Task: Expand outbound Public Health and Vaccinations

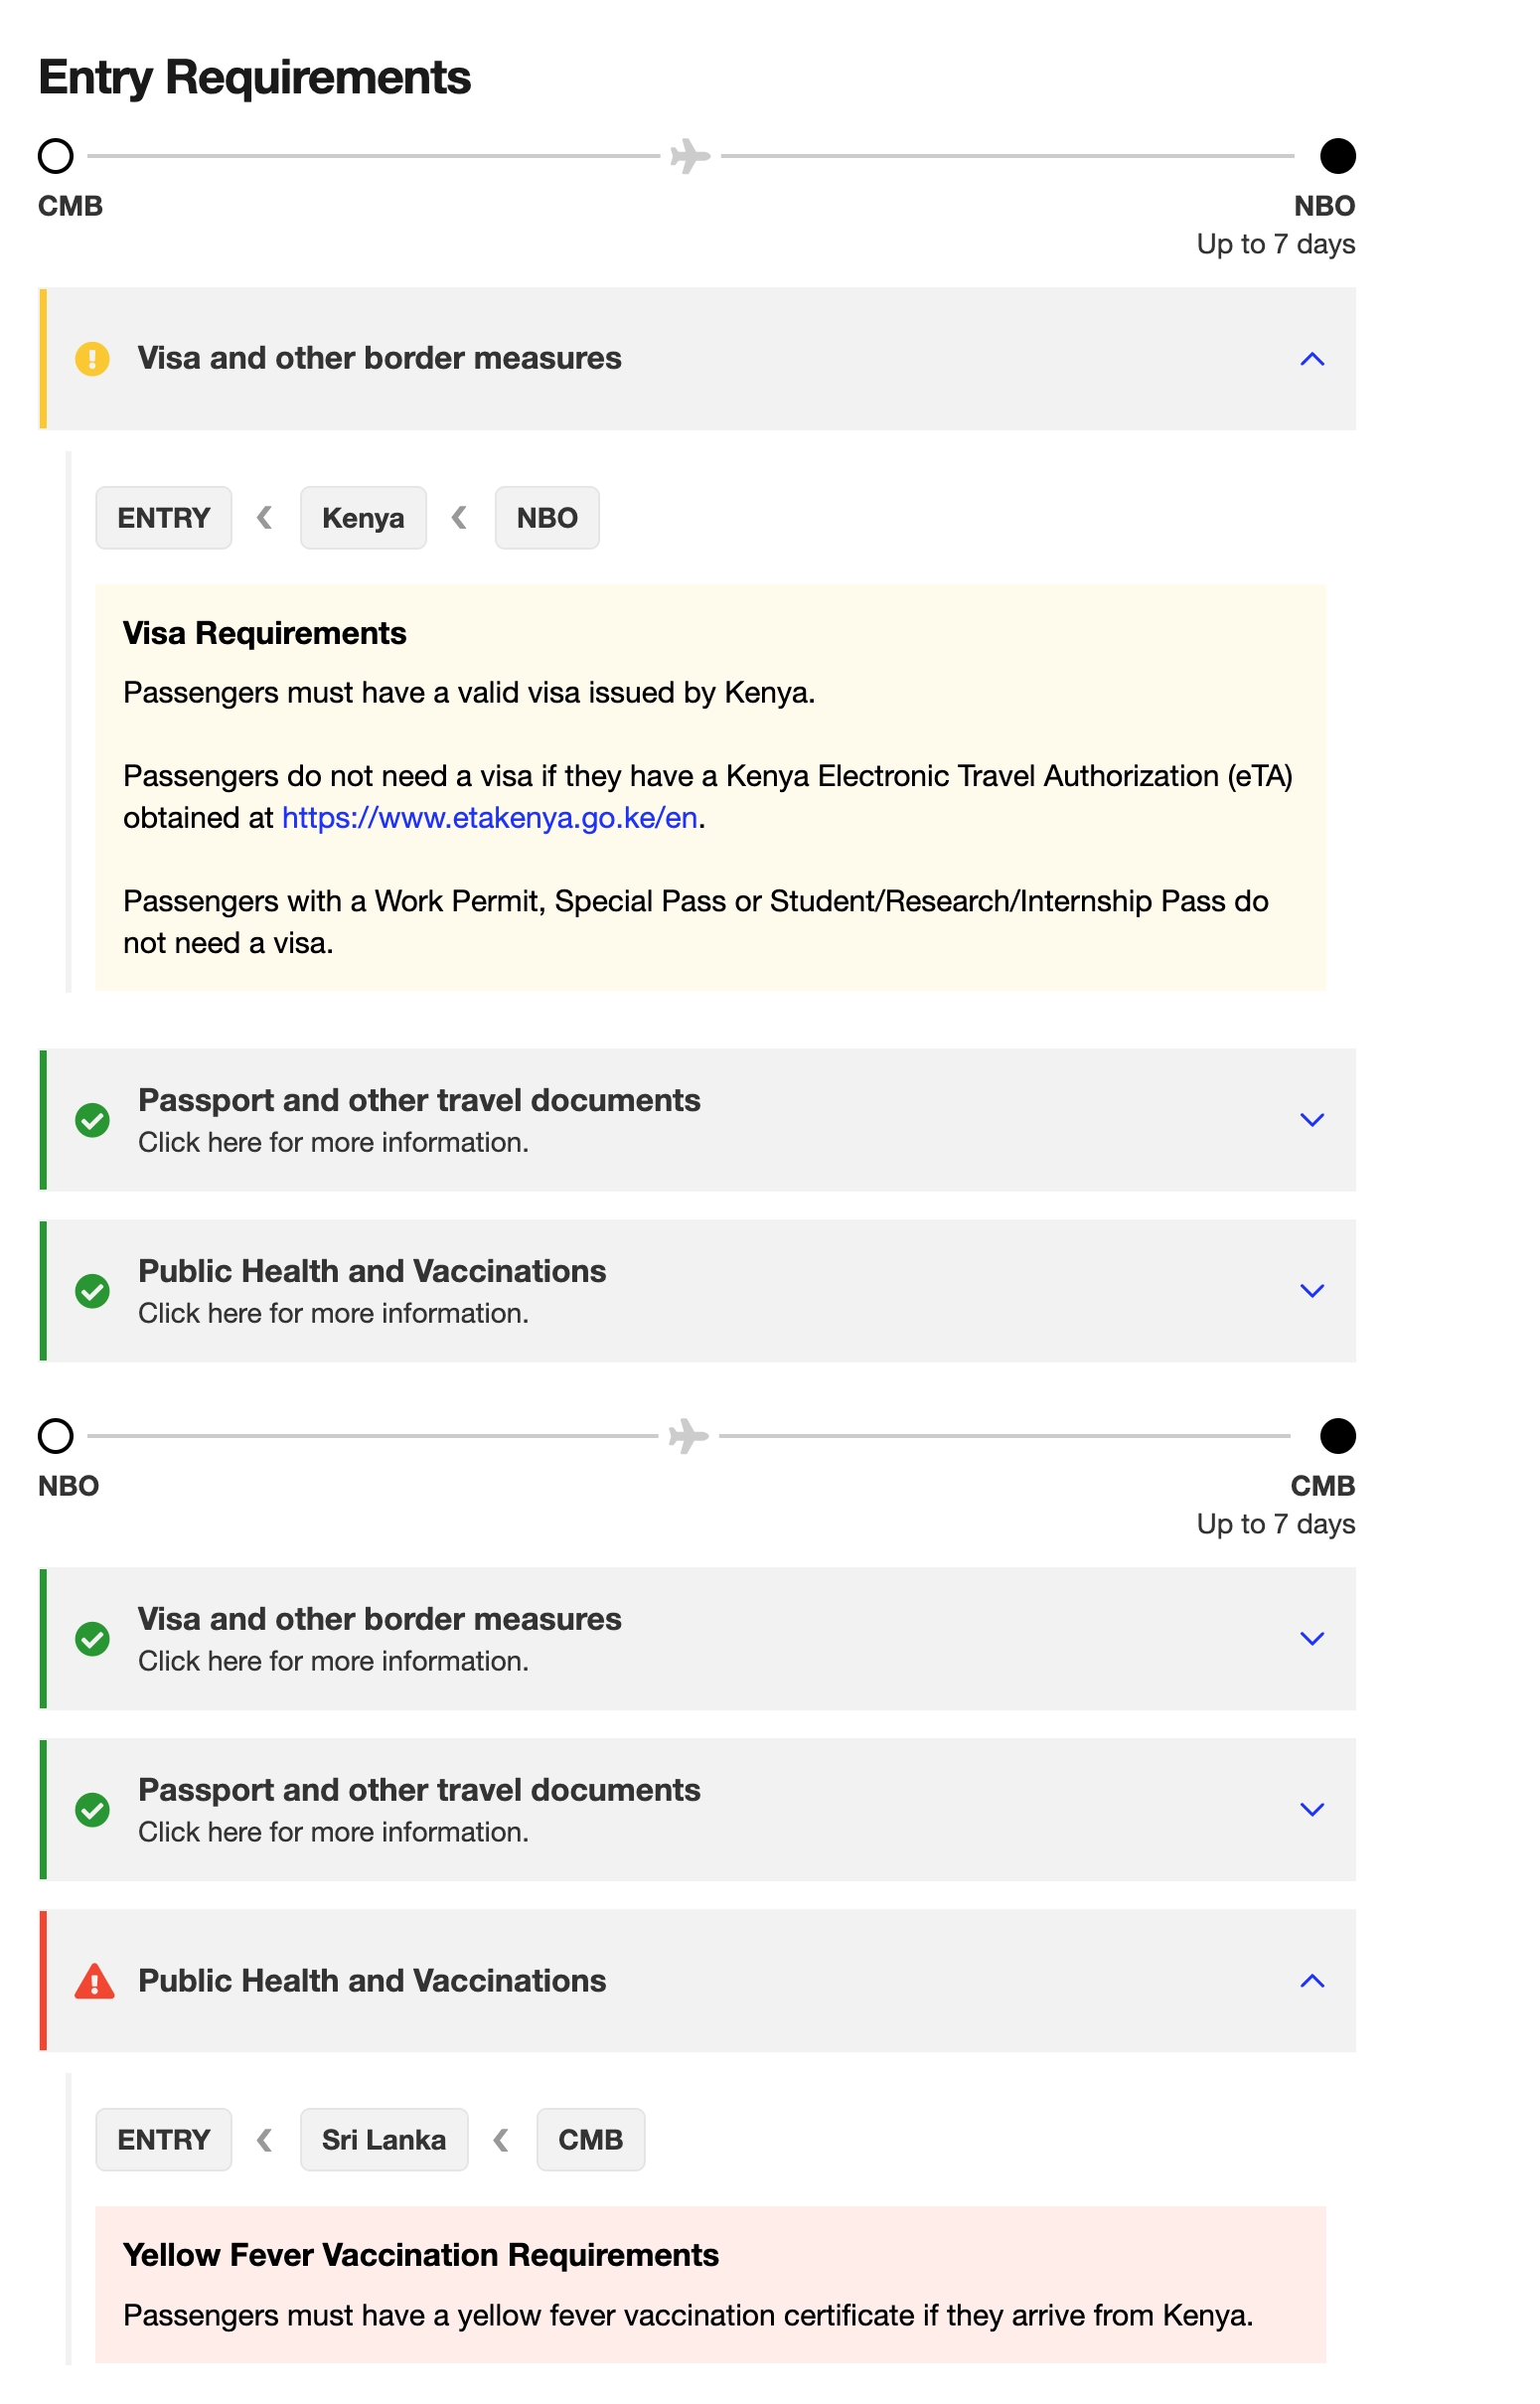Action: point(1312,1291)
